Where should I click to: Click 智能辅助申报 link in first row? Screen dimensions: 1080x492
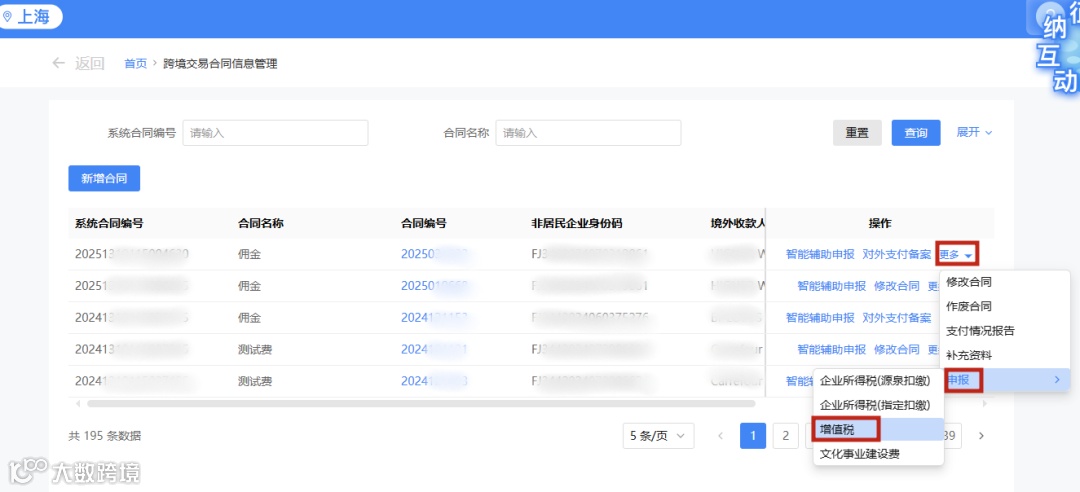point(820,254)
